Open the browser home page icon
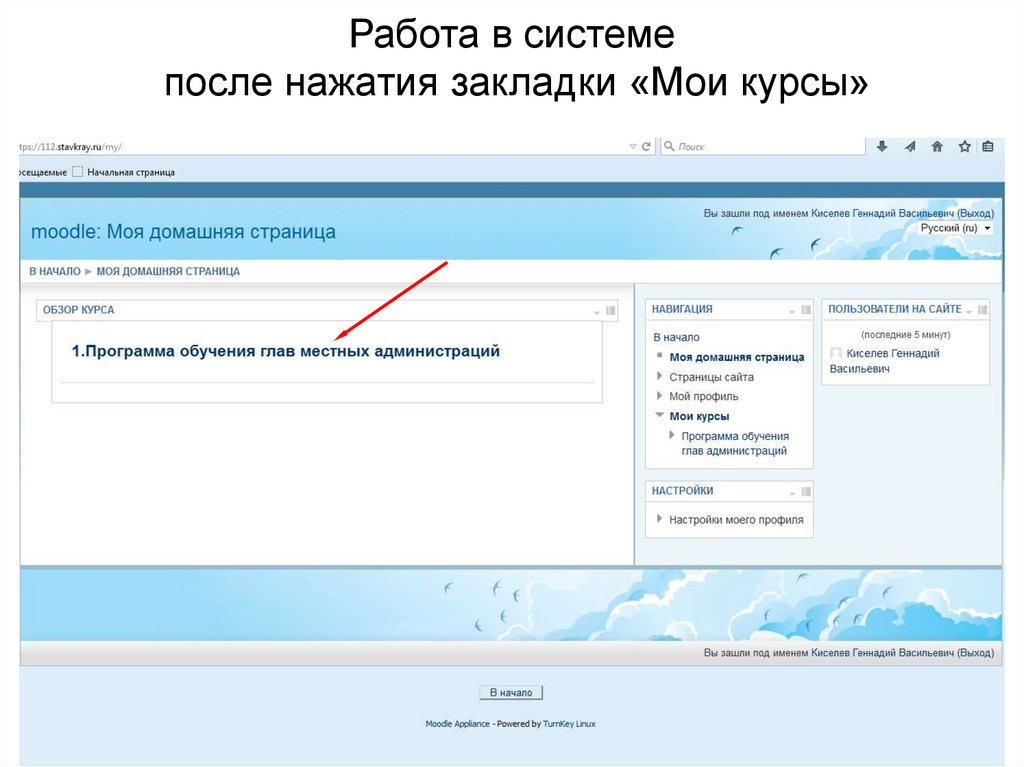The image size is (1024, 767). point(936,145)
